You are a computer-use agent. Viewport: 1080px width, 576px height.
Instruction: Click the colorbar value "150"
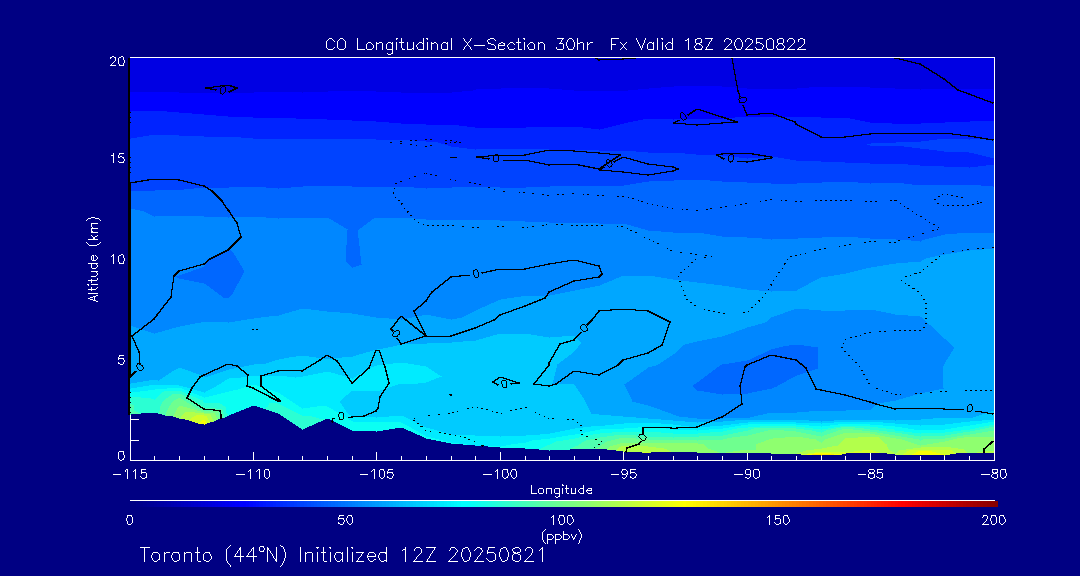pyautogui.click(x=778, y=520)
